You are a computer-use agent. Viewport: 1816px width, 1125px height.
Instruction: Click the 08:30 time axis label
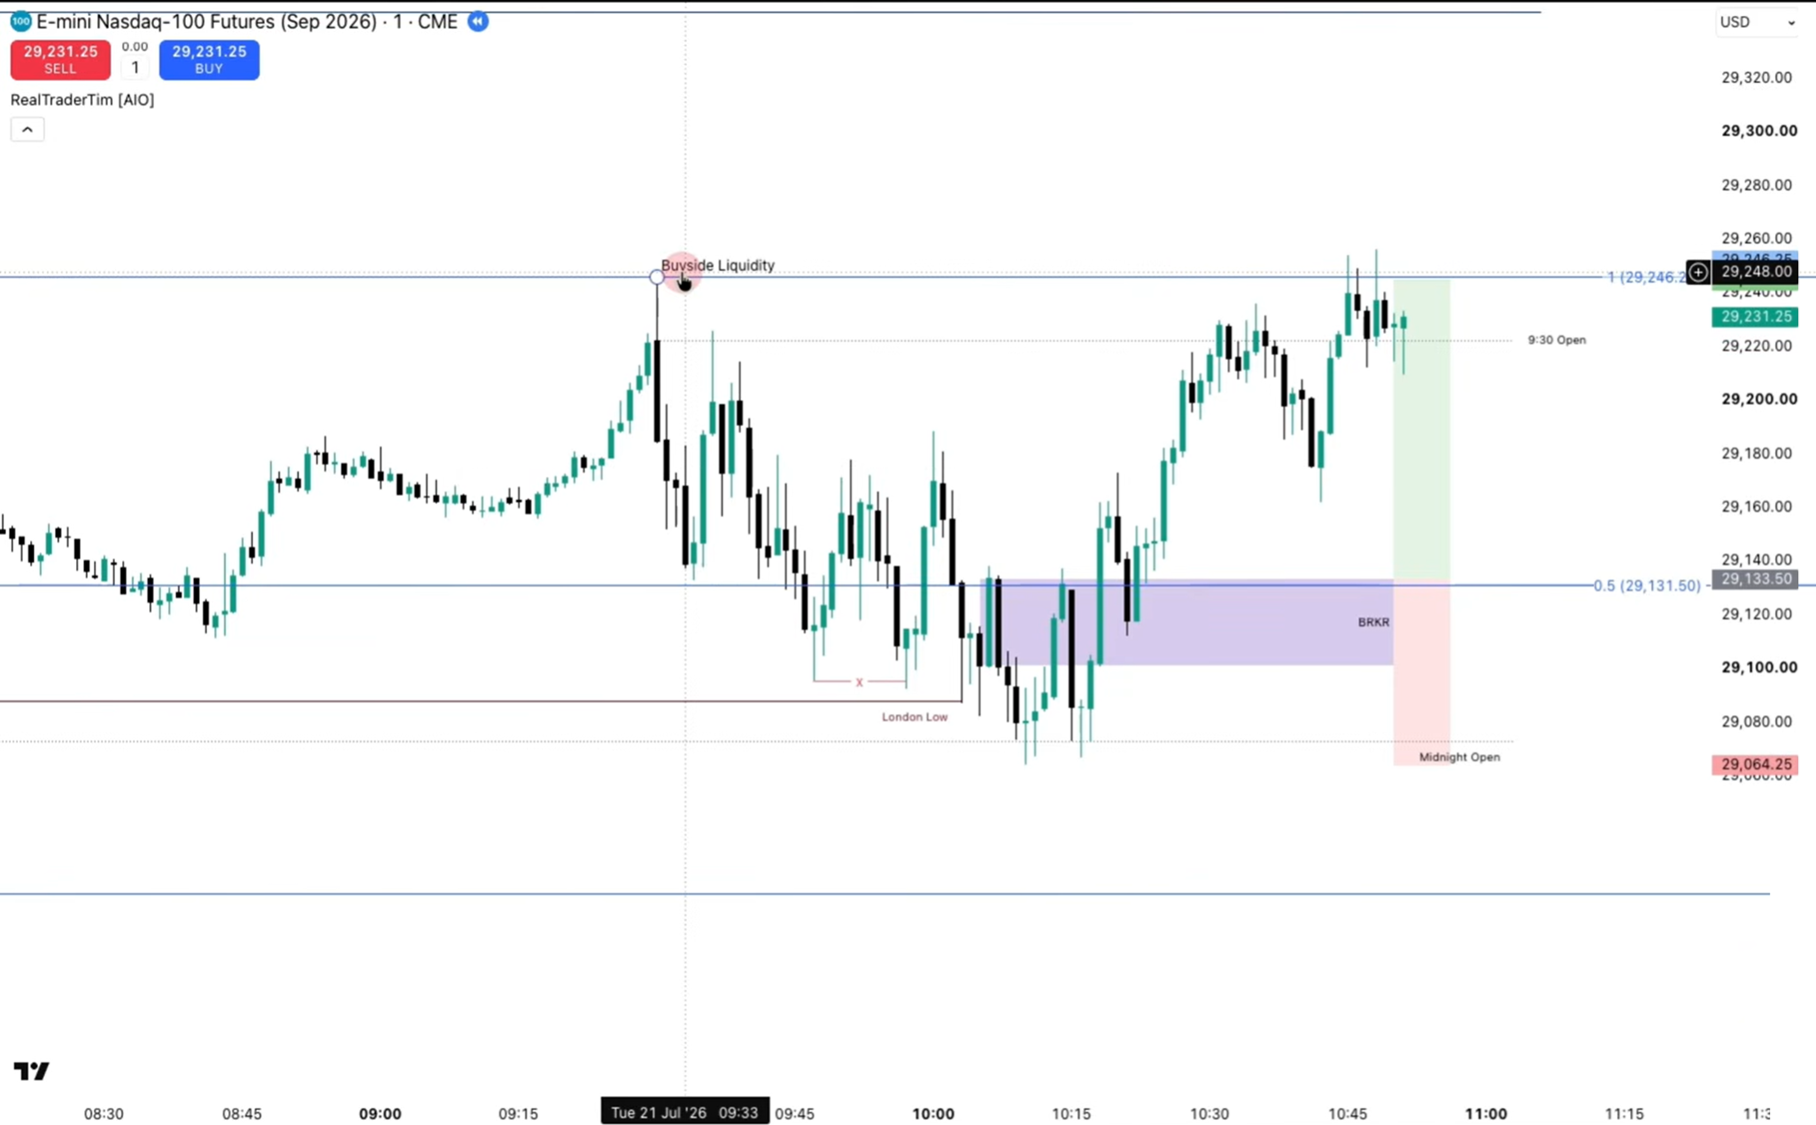104,1113
